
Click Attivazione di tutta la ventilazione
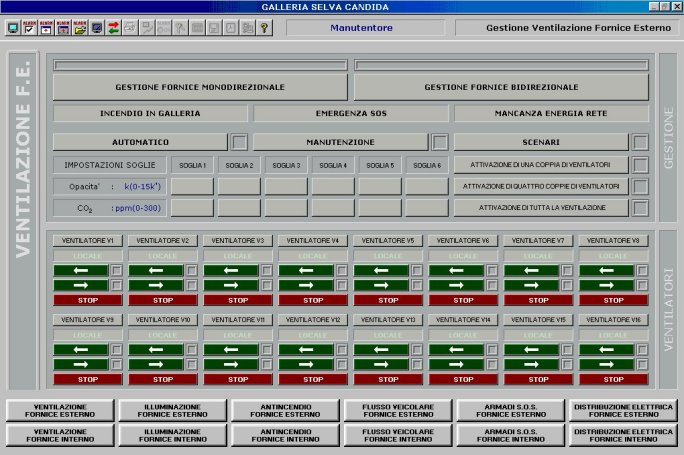[541, 208]
